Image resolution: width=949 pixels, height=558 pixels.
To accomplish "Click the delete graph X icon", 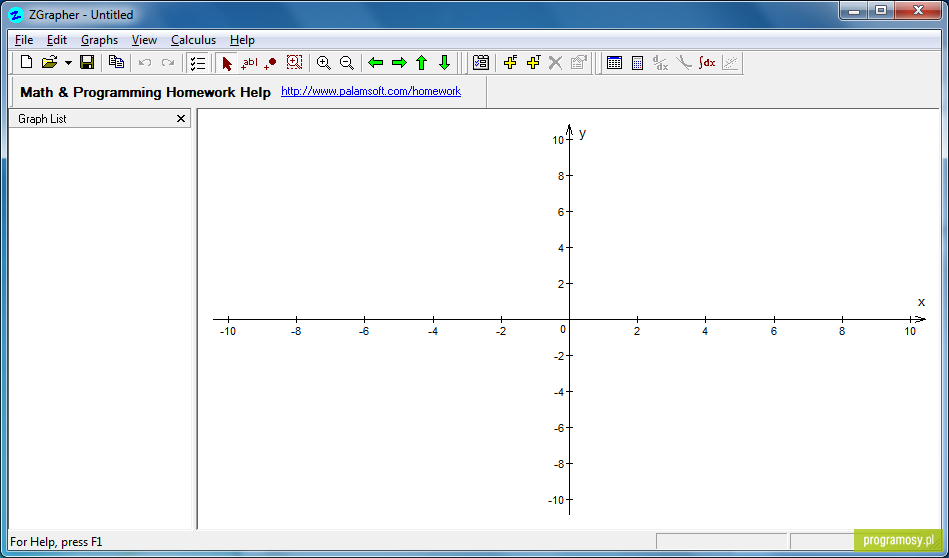I will (556, 62).
